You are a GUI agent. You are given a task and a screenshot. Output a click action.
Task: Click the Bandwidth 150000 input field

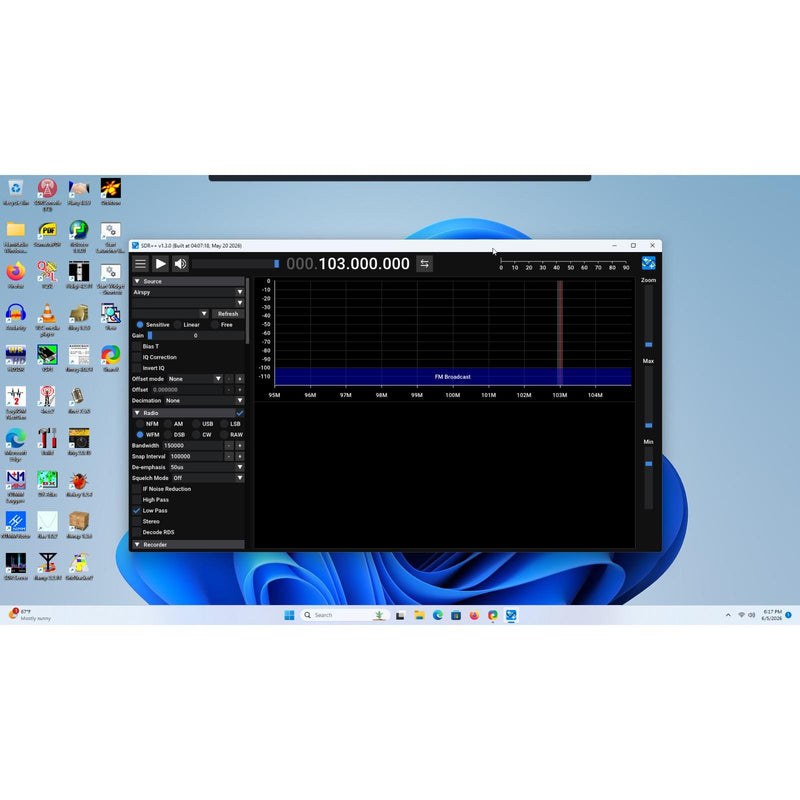point(192,445)
